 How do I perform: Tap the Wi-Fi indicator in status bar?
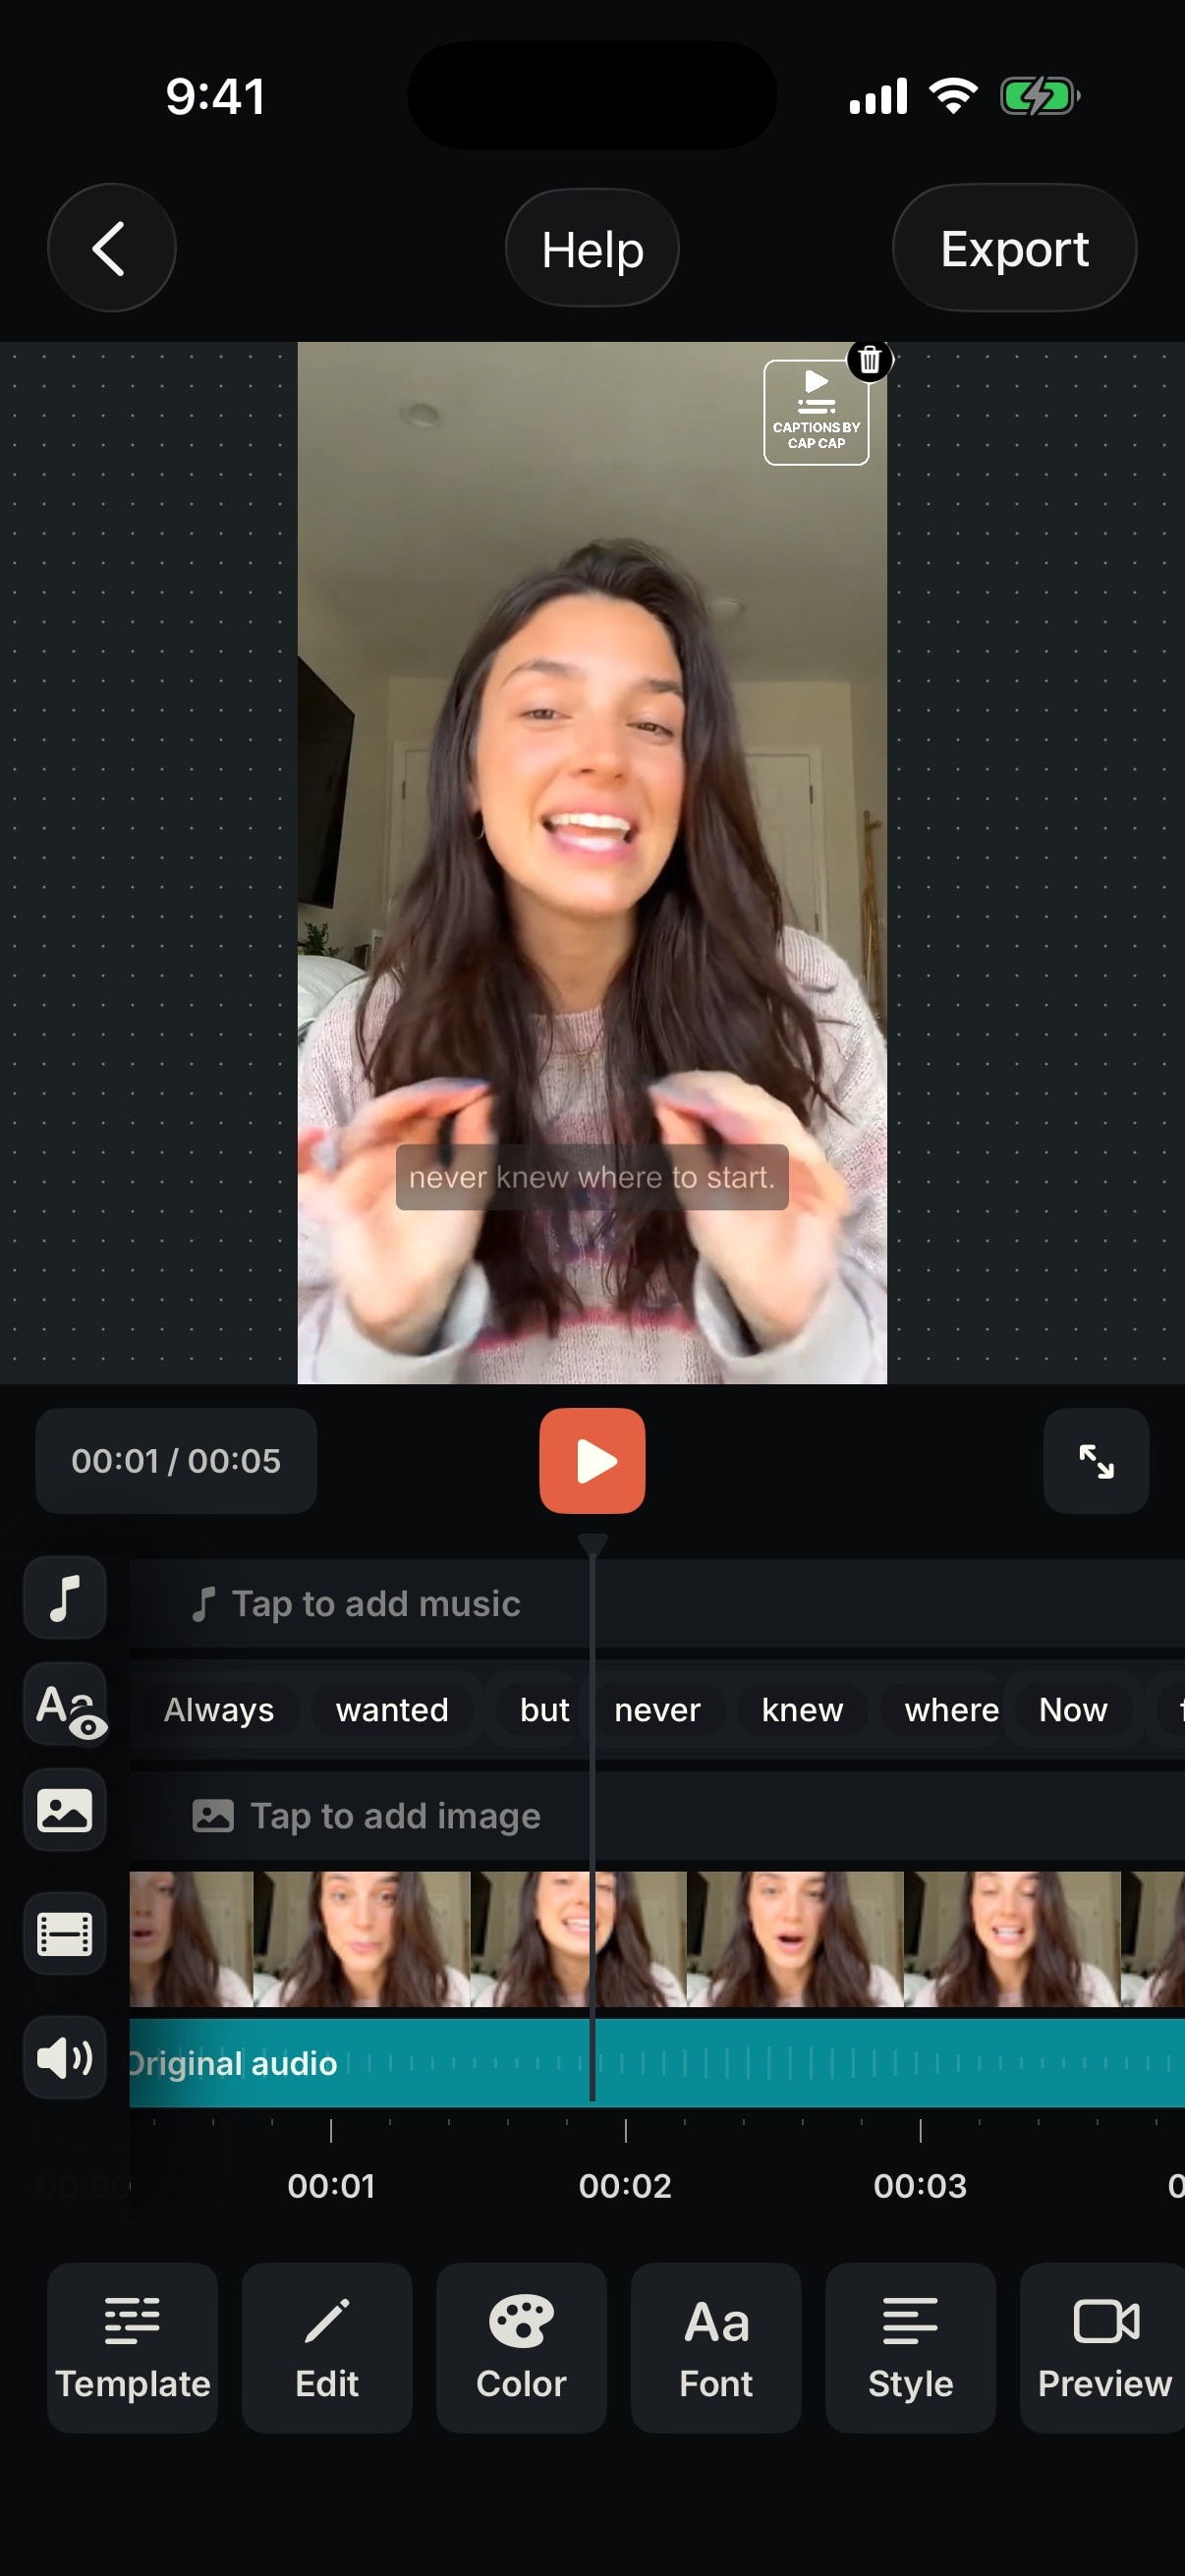coord(954,96)
